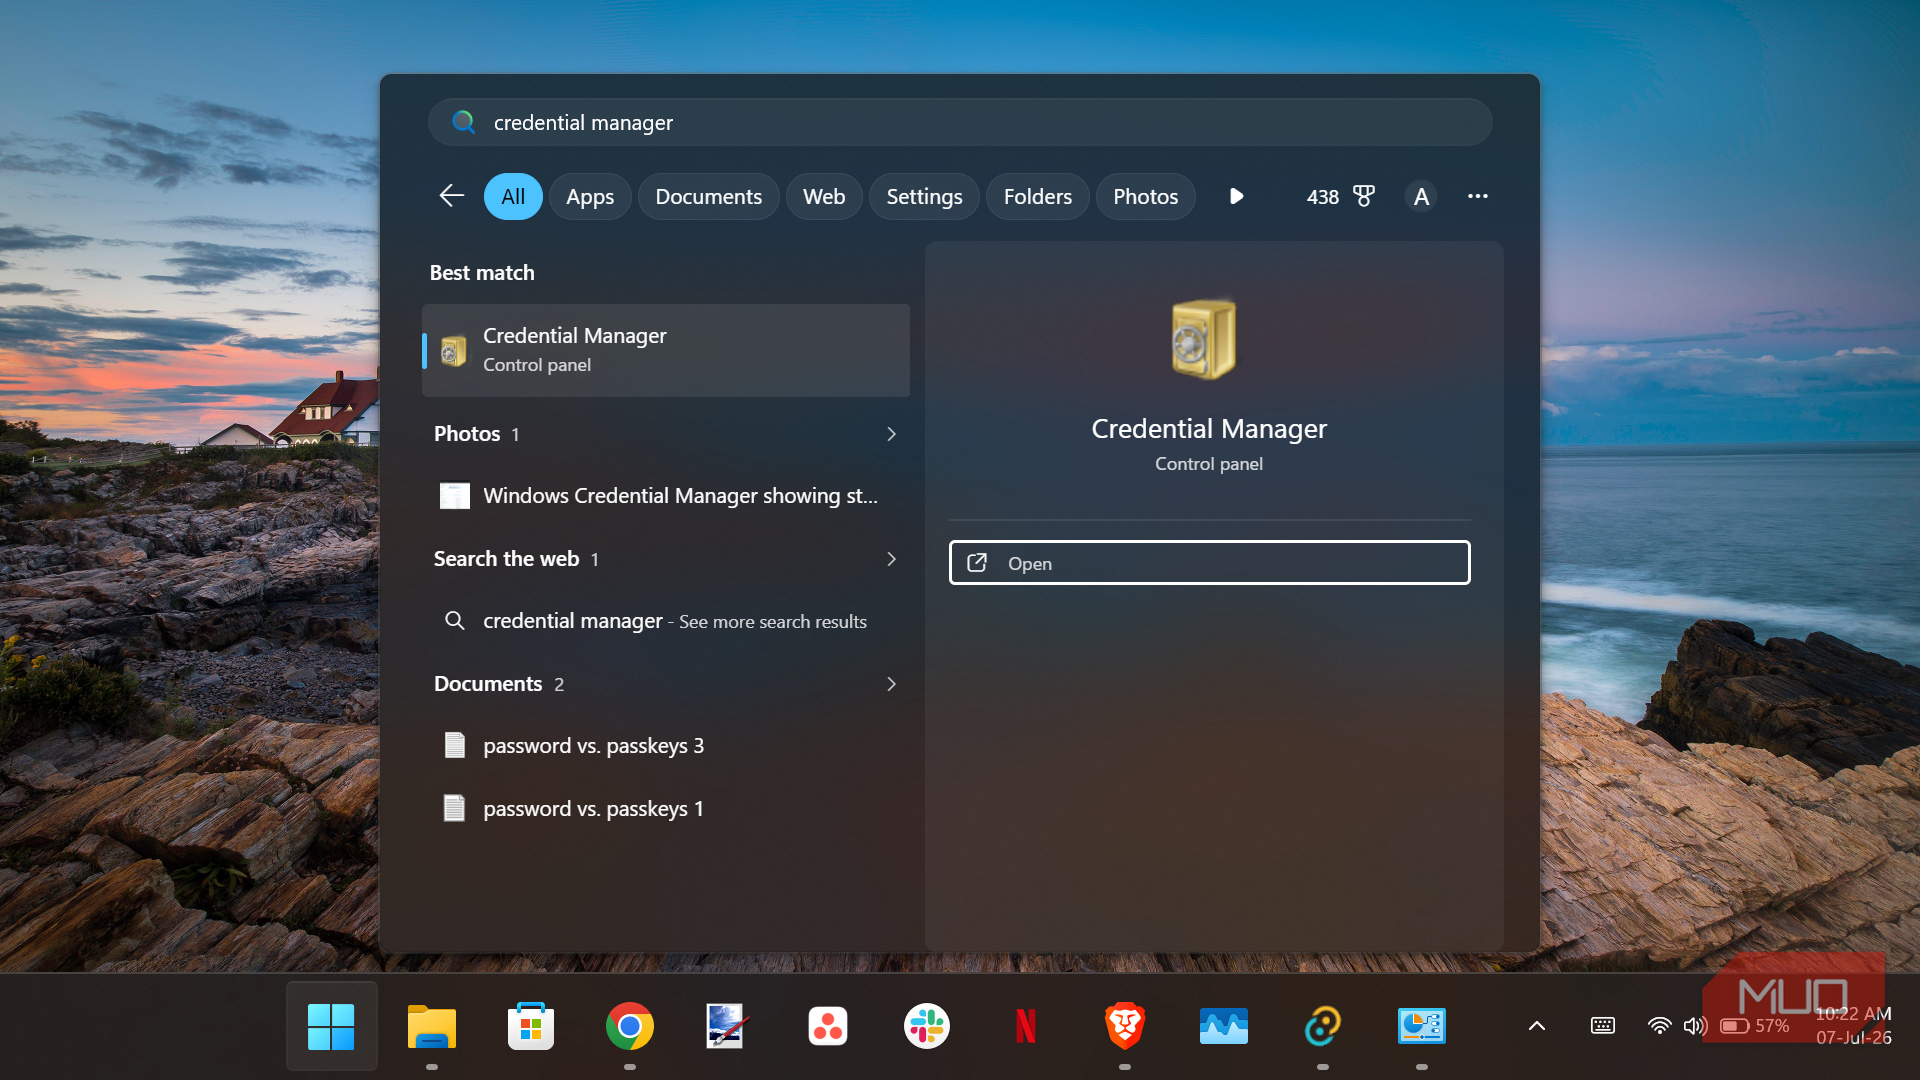Open the teal circular-link app on taskbar

1323,1026
